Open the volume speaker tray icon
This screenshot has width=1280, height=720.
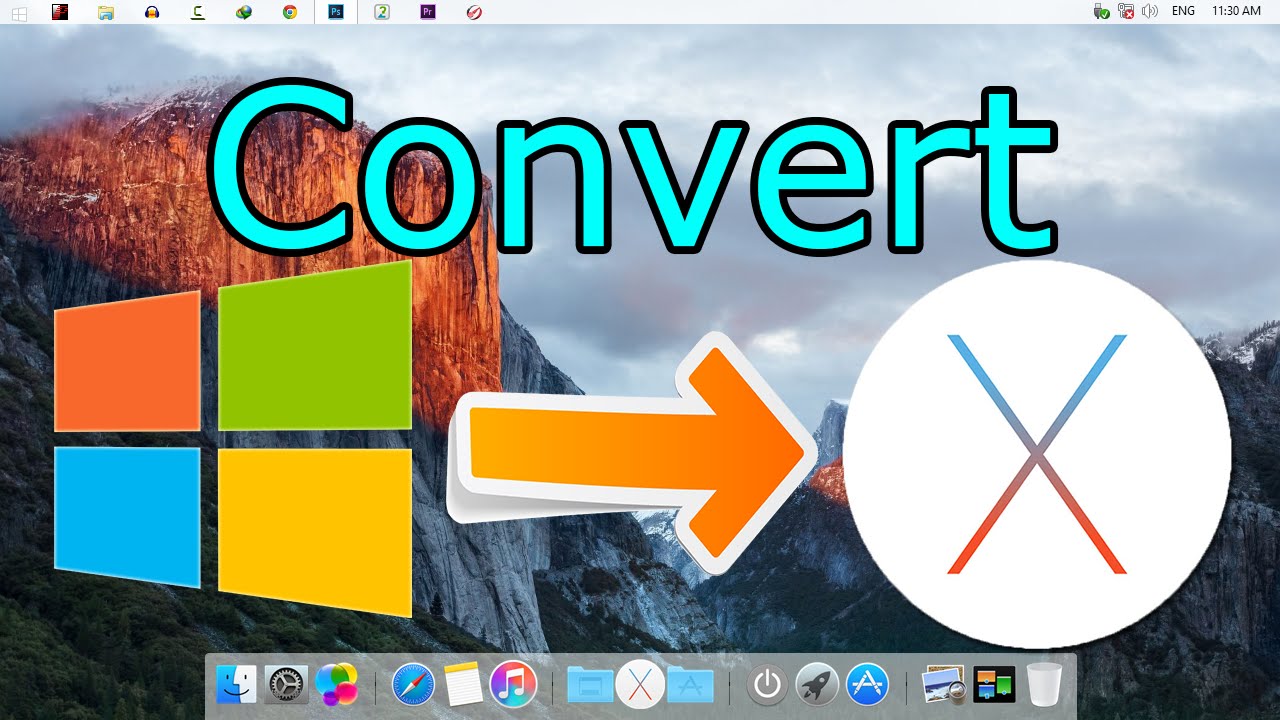[x=1150, y=12]
